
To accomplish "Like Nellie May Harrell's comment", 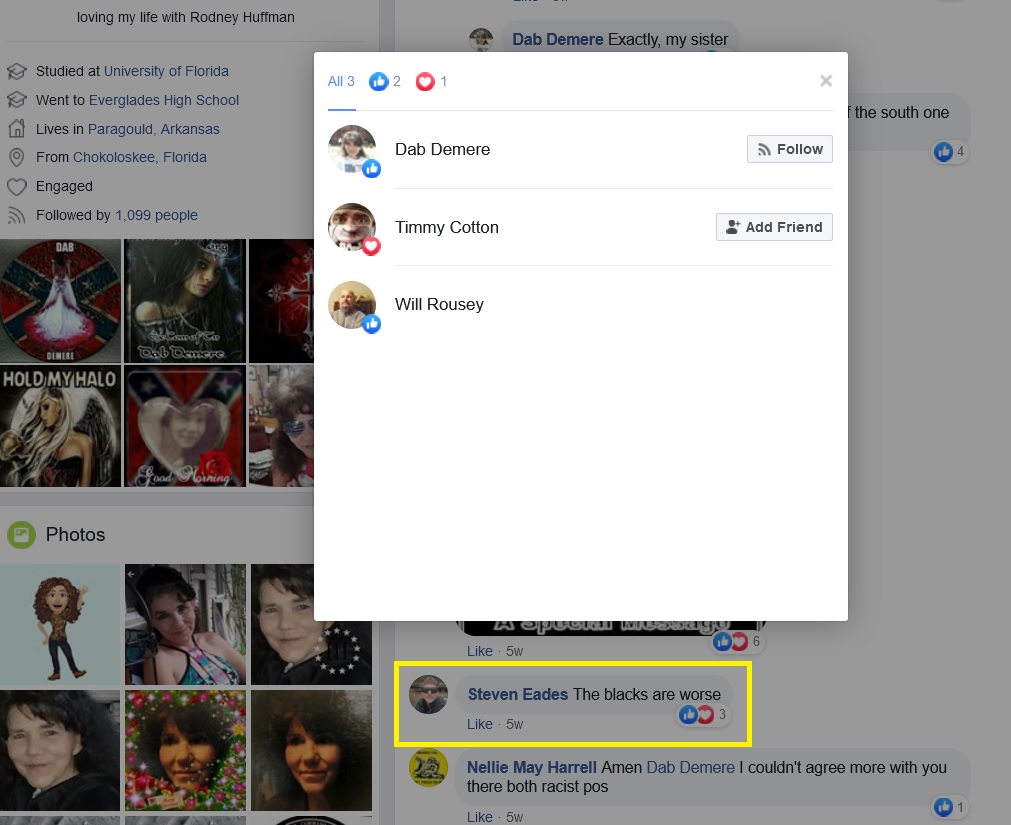I will coord(480,817).
